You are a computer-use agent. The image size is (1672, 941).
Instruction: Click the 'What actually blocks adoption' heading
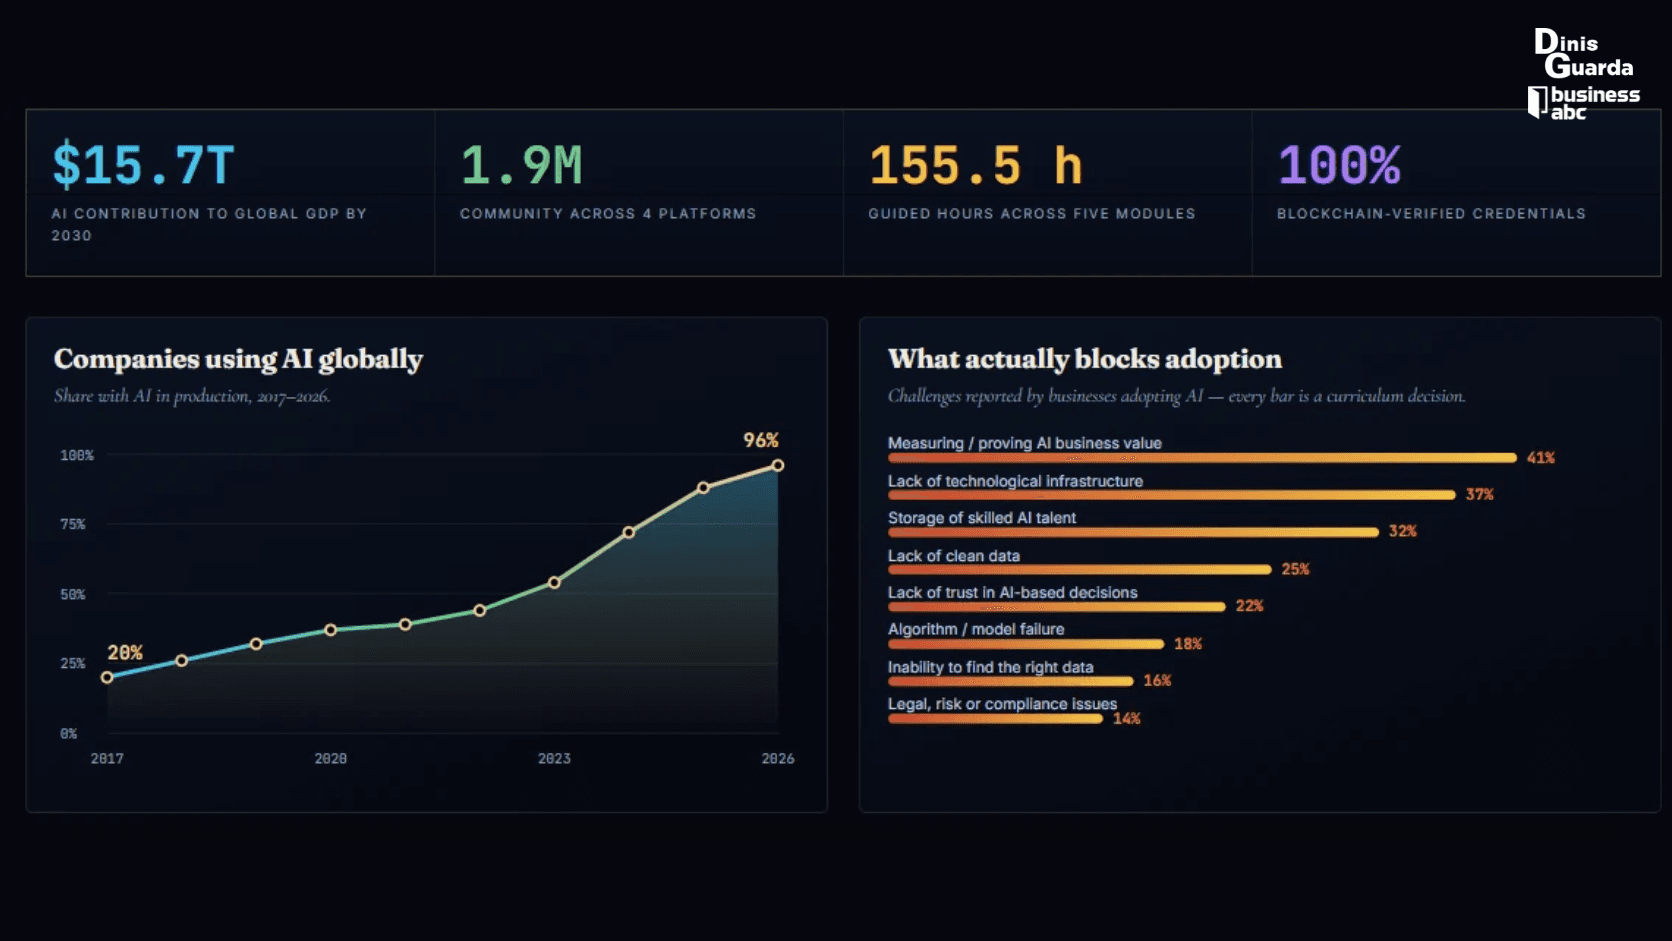coord(1085,359)
